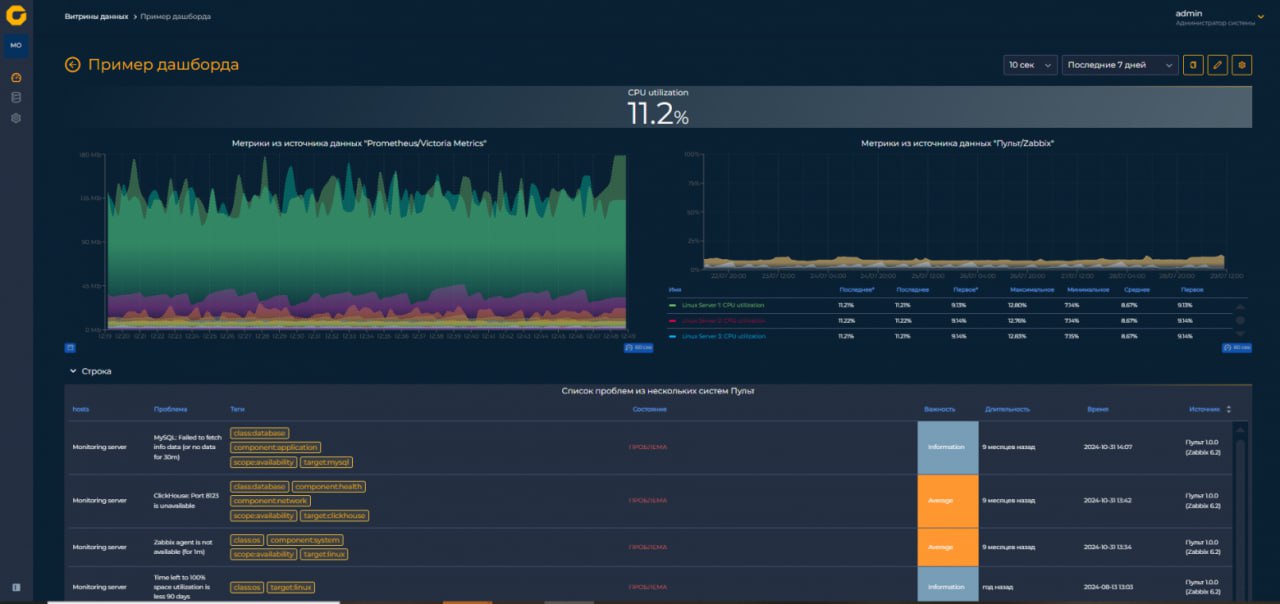Open the Последние 7 дней time range selector
Screen dimensions: 1280x604
click(x=1120, y=64)
